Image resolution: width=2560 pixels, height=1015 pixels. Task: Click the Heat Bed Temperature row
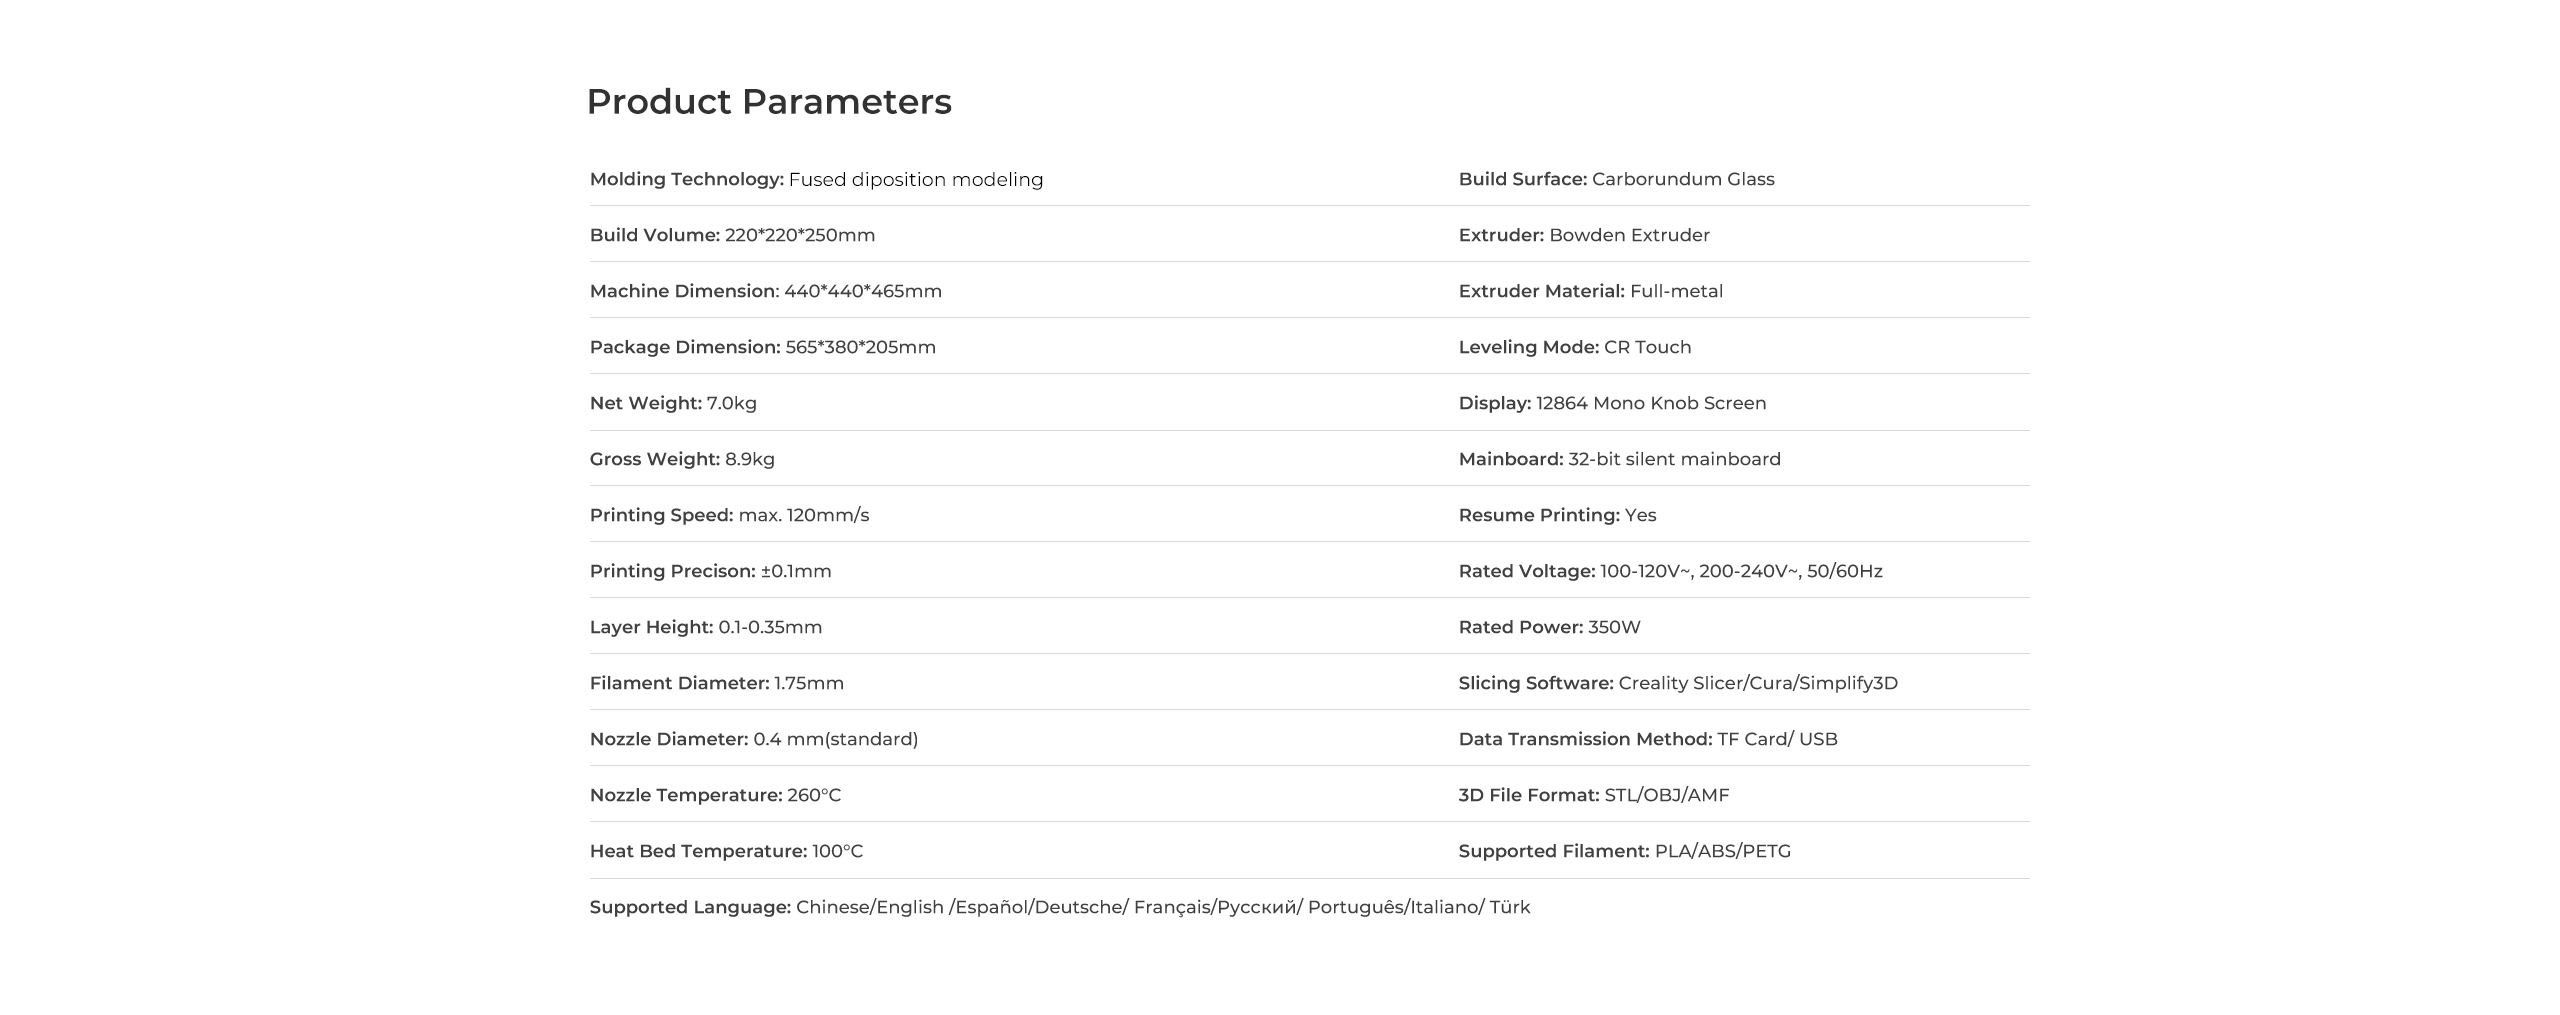coord(726,852)
